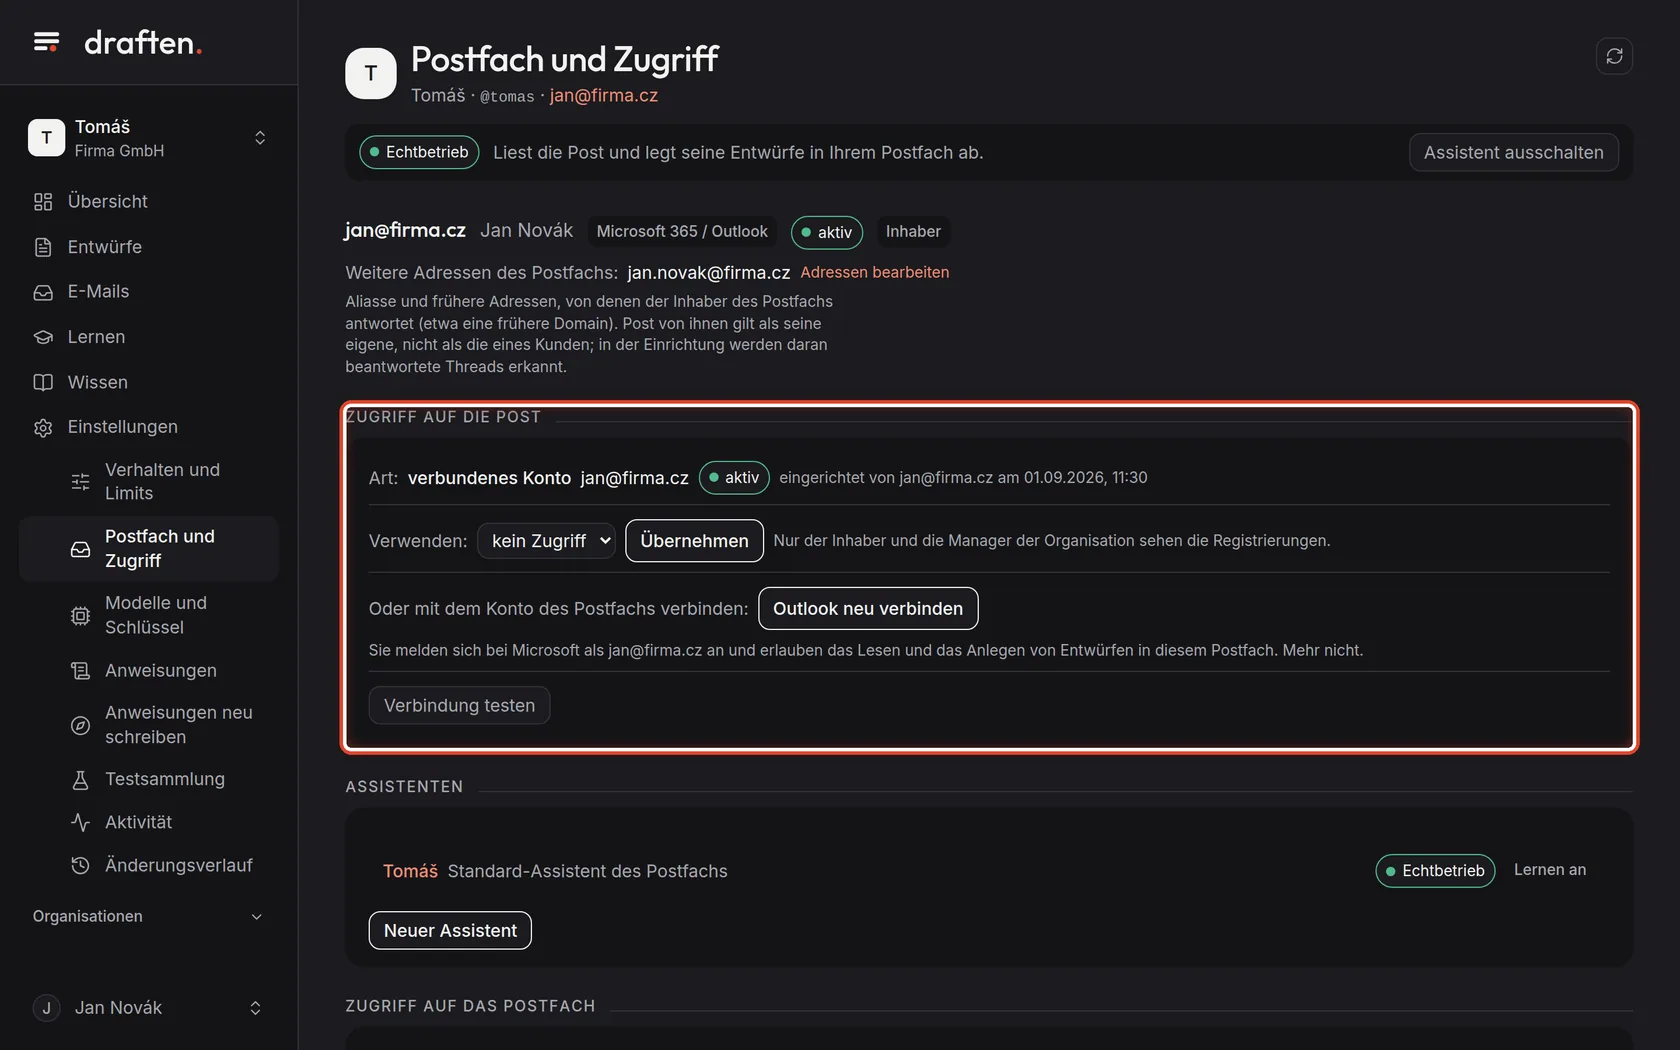
Task: Open the kein Zugriff dropdown
Action: 546,541
